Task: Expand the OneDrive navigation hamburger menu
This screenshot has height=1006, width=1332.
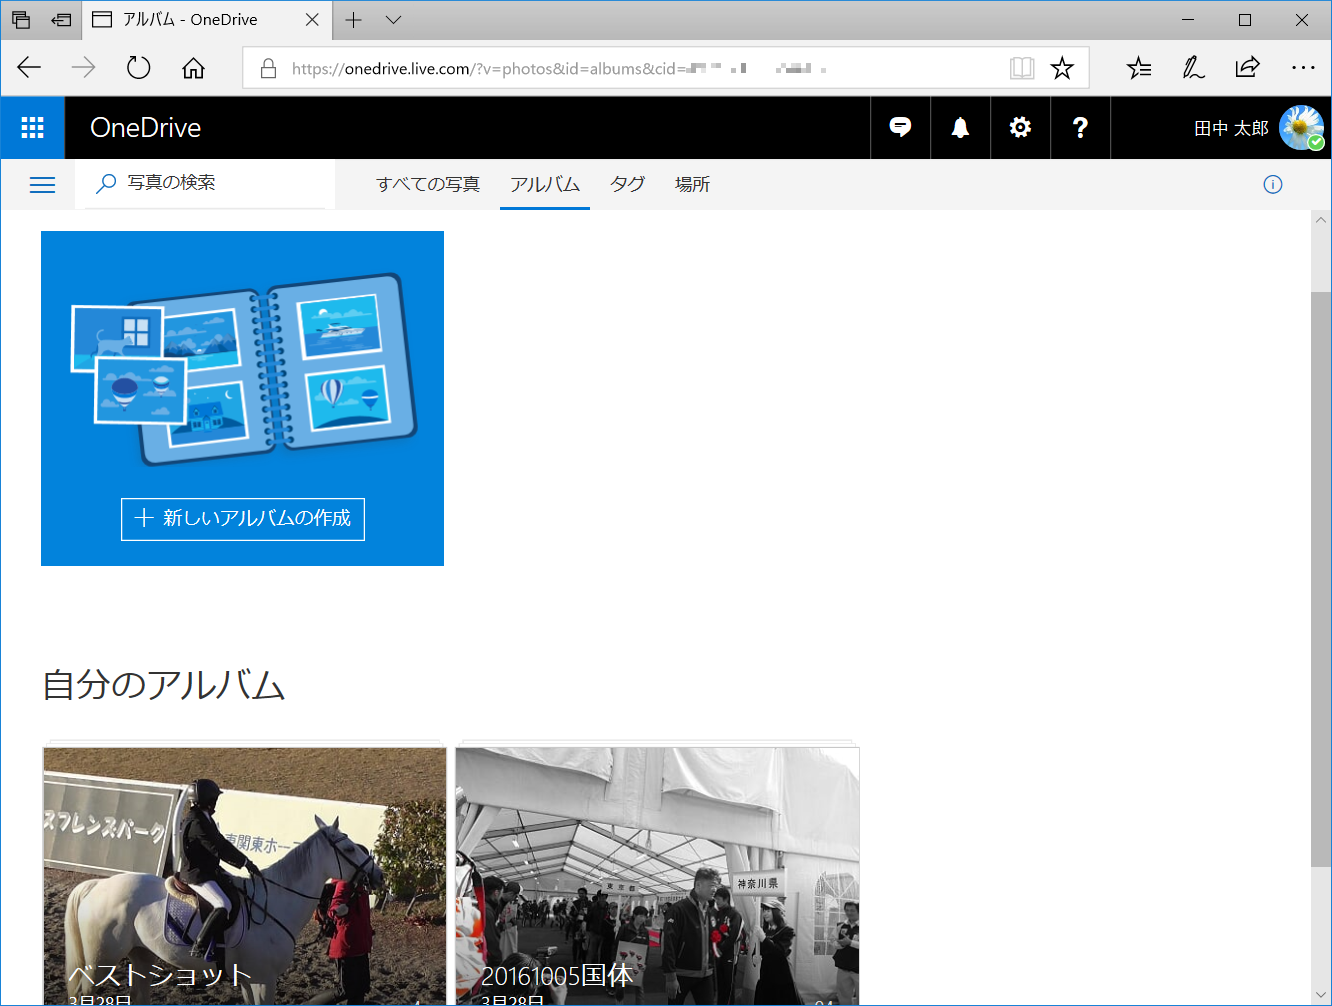Action: [x=42, y=184]
